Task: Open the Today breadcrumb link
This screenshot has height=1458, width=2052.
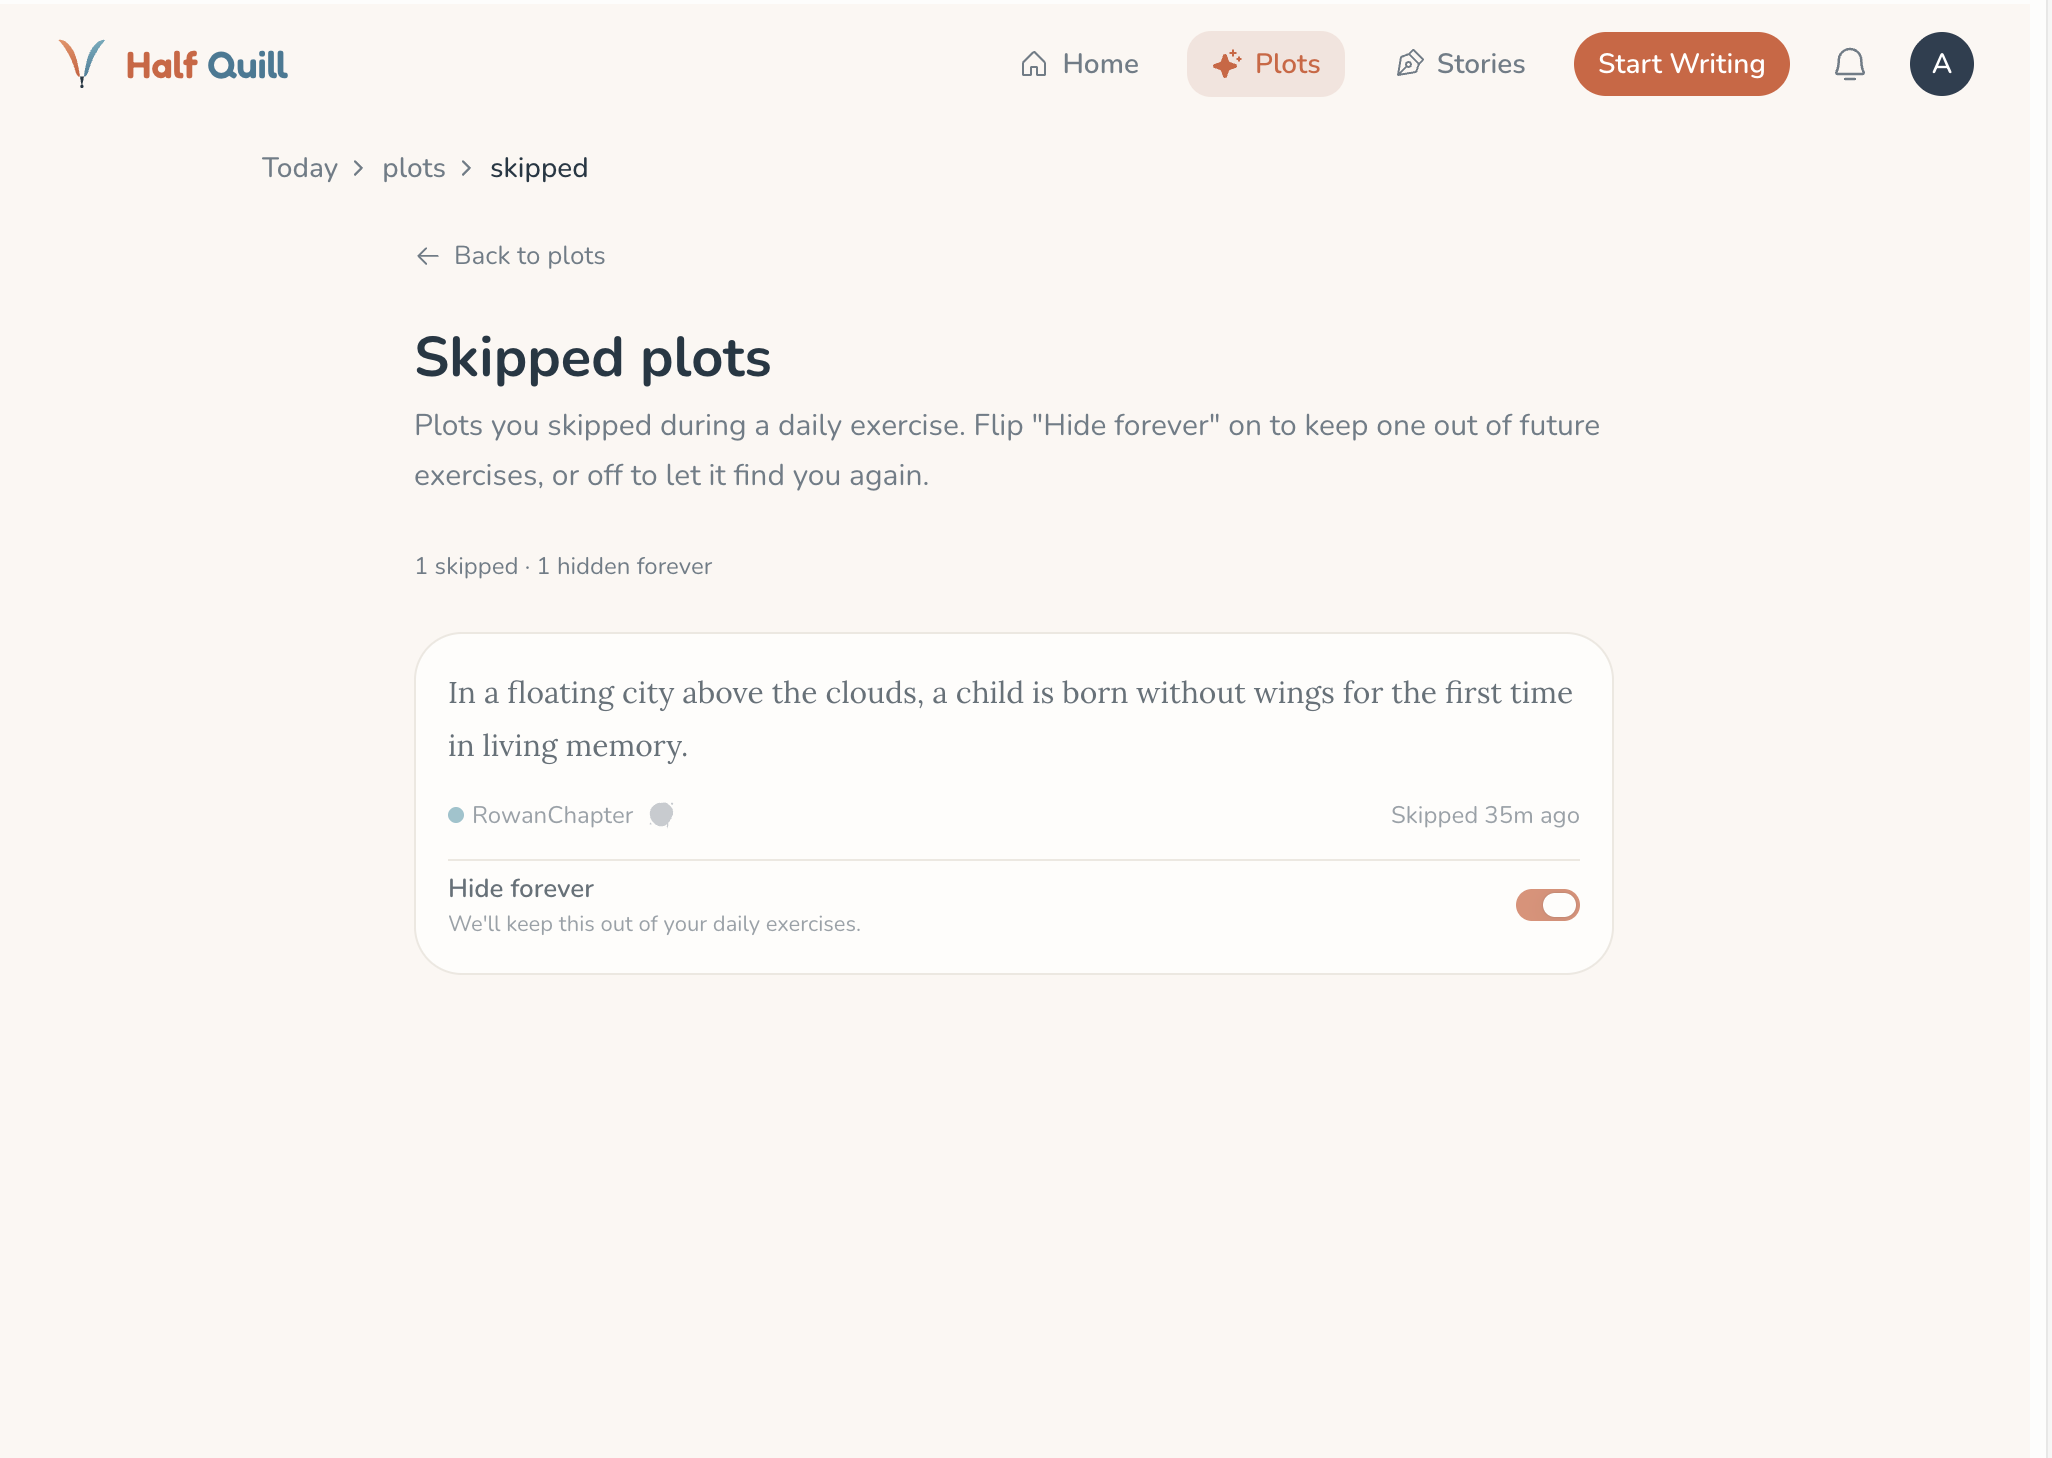Action: tap(300, 168)
